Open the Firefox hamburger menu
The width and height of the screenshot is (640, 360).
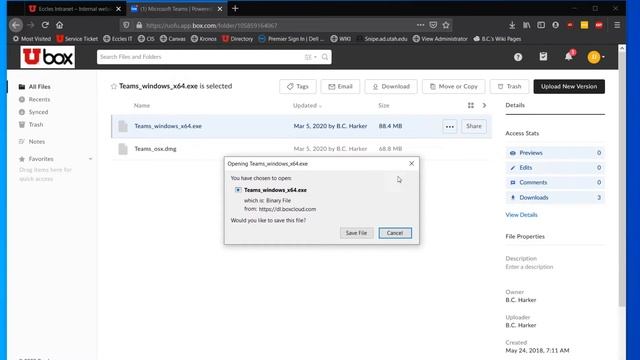tap(617, 25)
